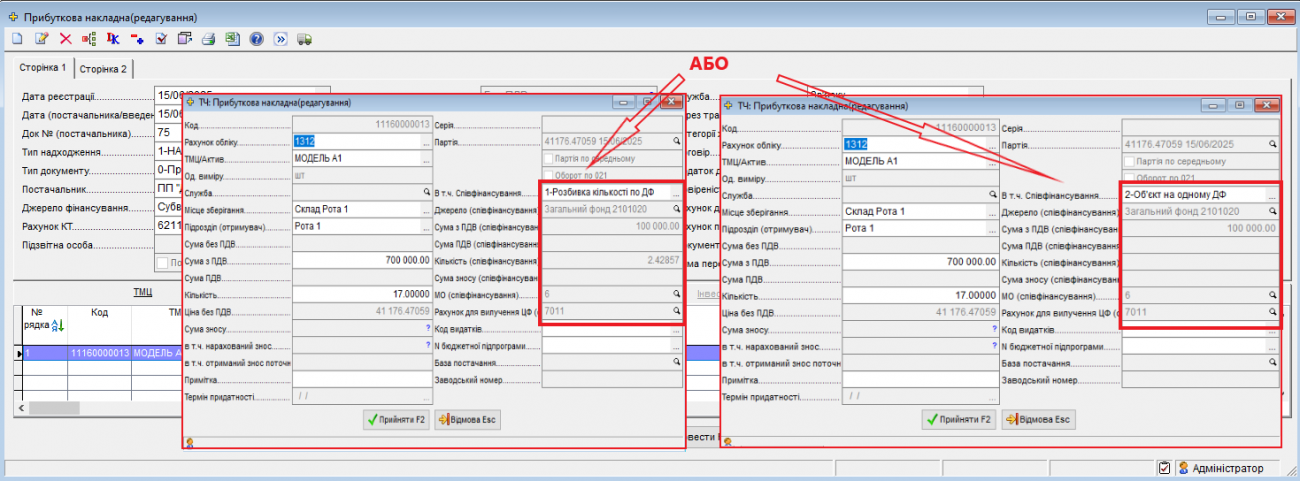Screen dimensions: 1300x481
Task: Open selector for '1-Розбивка кількості по ДФ' field
Action: (x=675, y=192)
